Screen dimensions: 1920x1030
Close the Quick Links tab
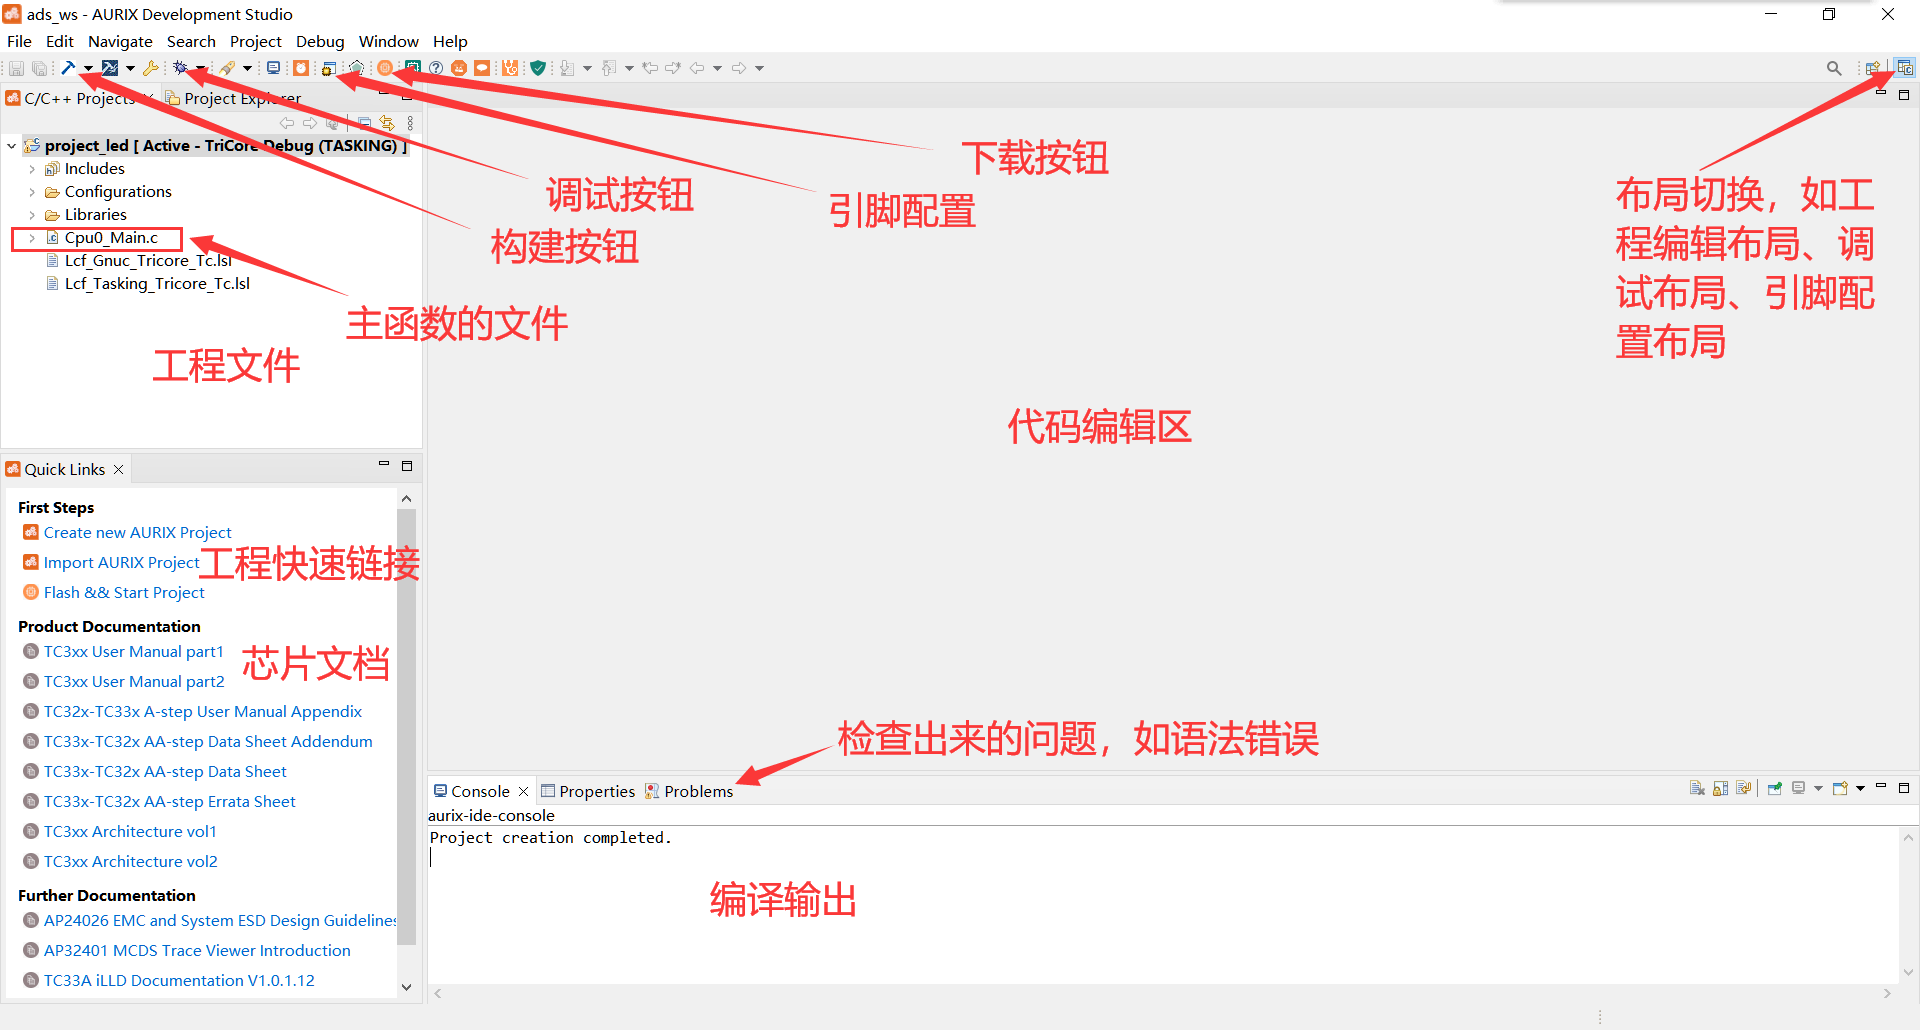[118, 469]
